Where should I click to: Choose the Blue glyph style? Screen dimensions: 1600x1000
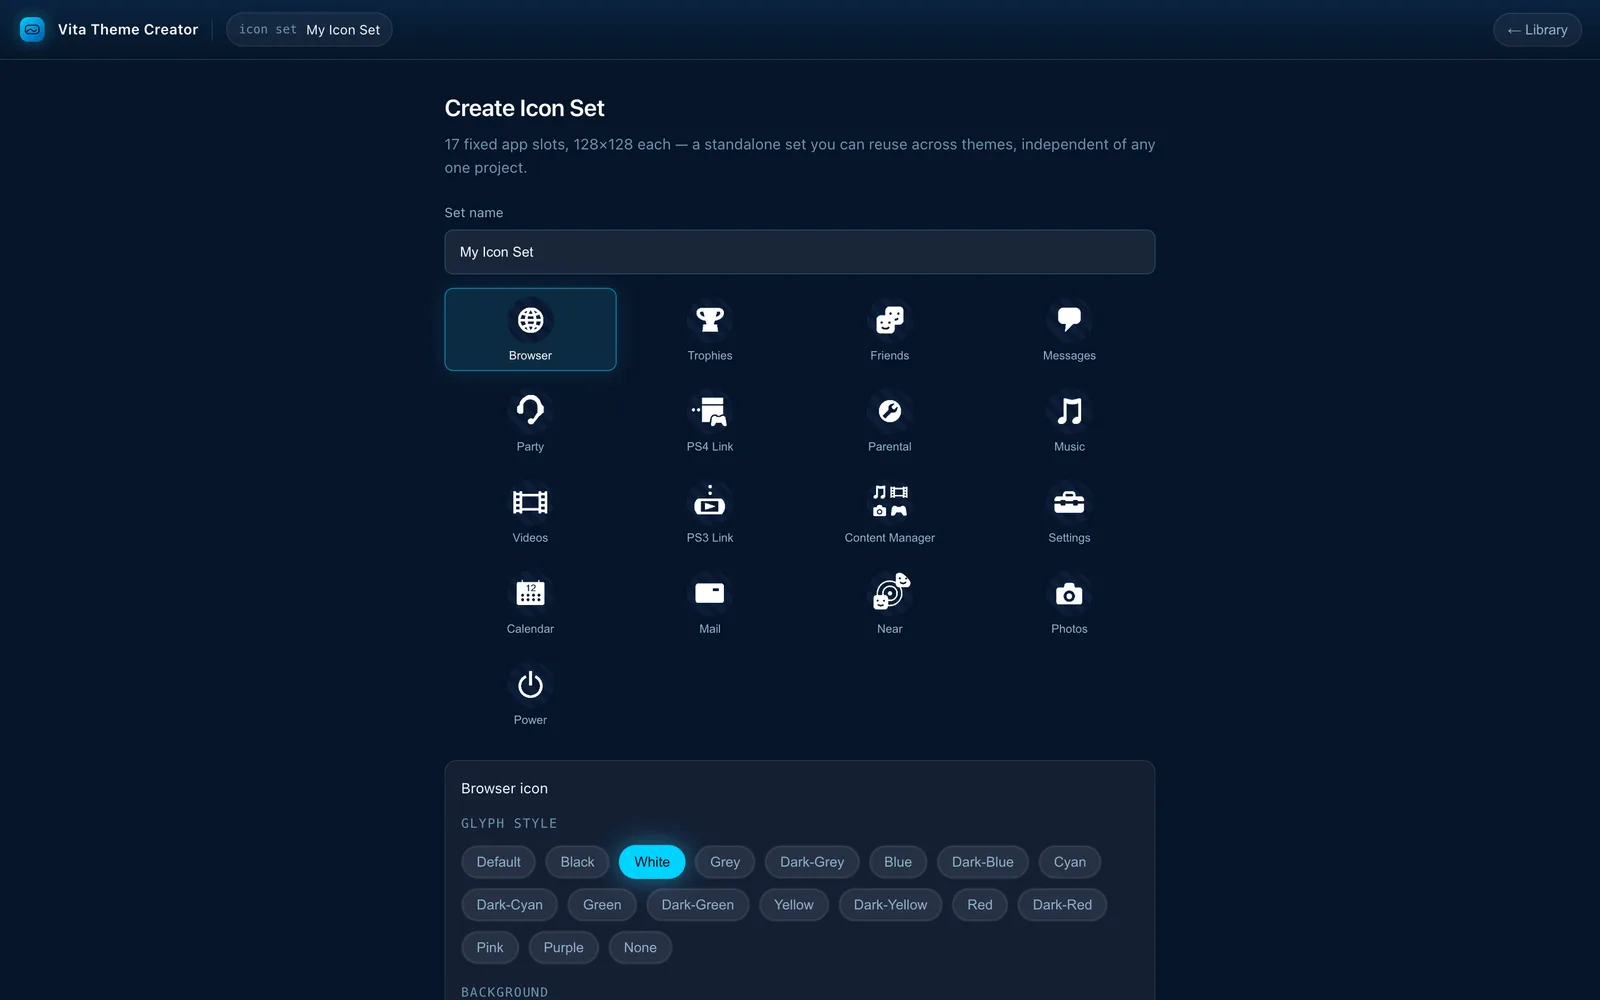pyautogui.click(x=898, y=862)
